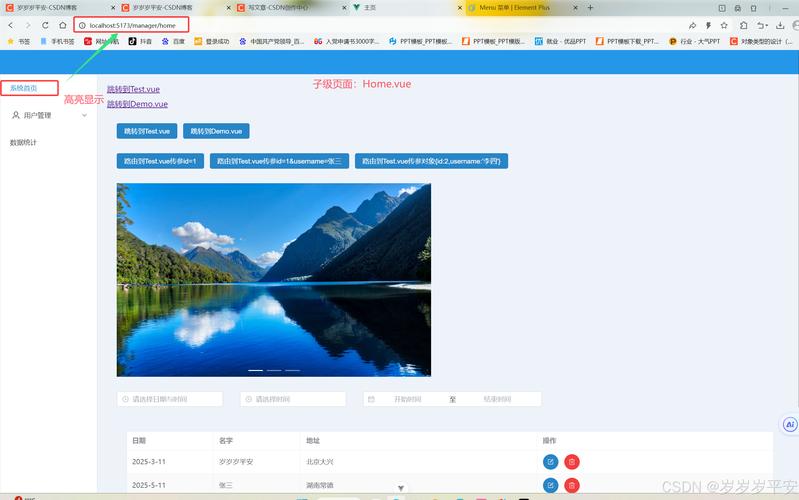799x500 pixels.
Task: Click 路由到Test.vue传参id=1&username=张三 button
Action: [x=279, y=161]
